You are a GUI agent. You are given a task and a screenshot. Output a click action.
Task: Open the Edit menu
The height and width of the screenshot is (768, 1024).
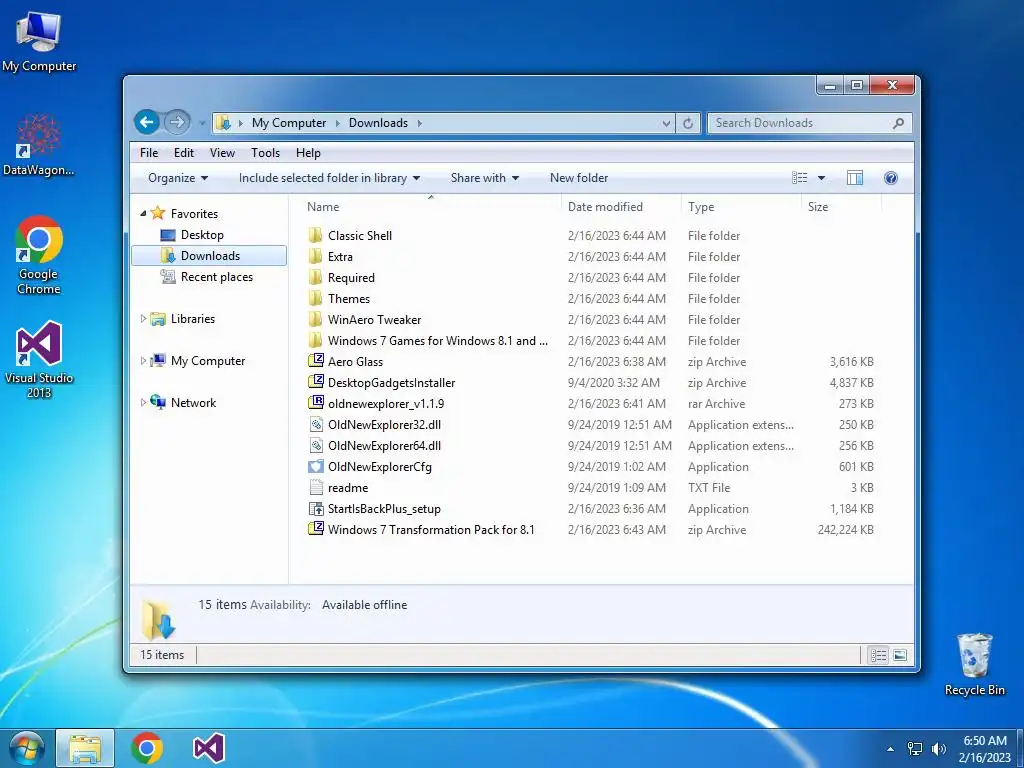(184, 153)
